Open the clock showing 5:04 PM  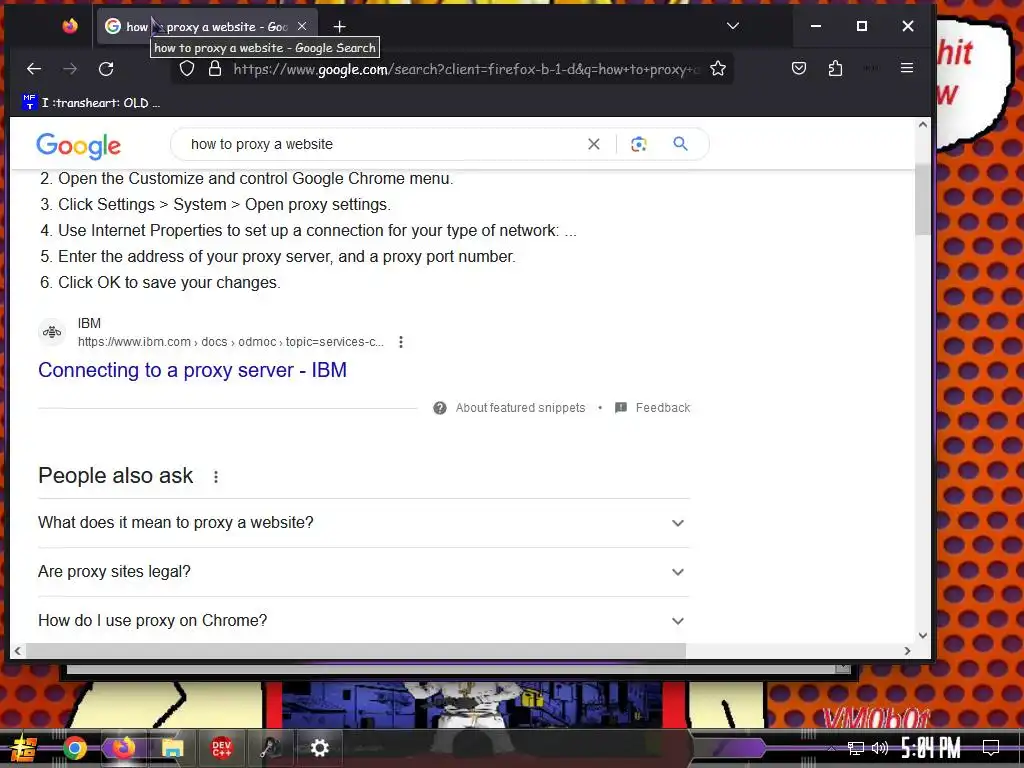point(931,748)
